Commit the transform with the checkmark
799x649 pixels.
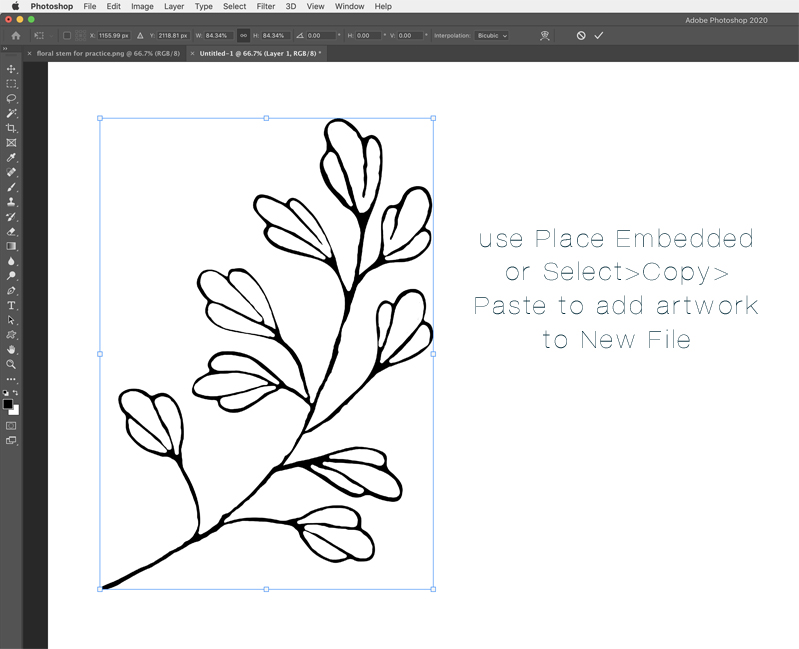[x=599, y=35]
